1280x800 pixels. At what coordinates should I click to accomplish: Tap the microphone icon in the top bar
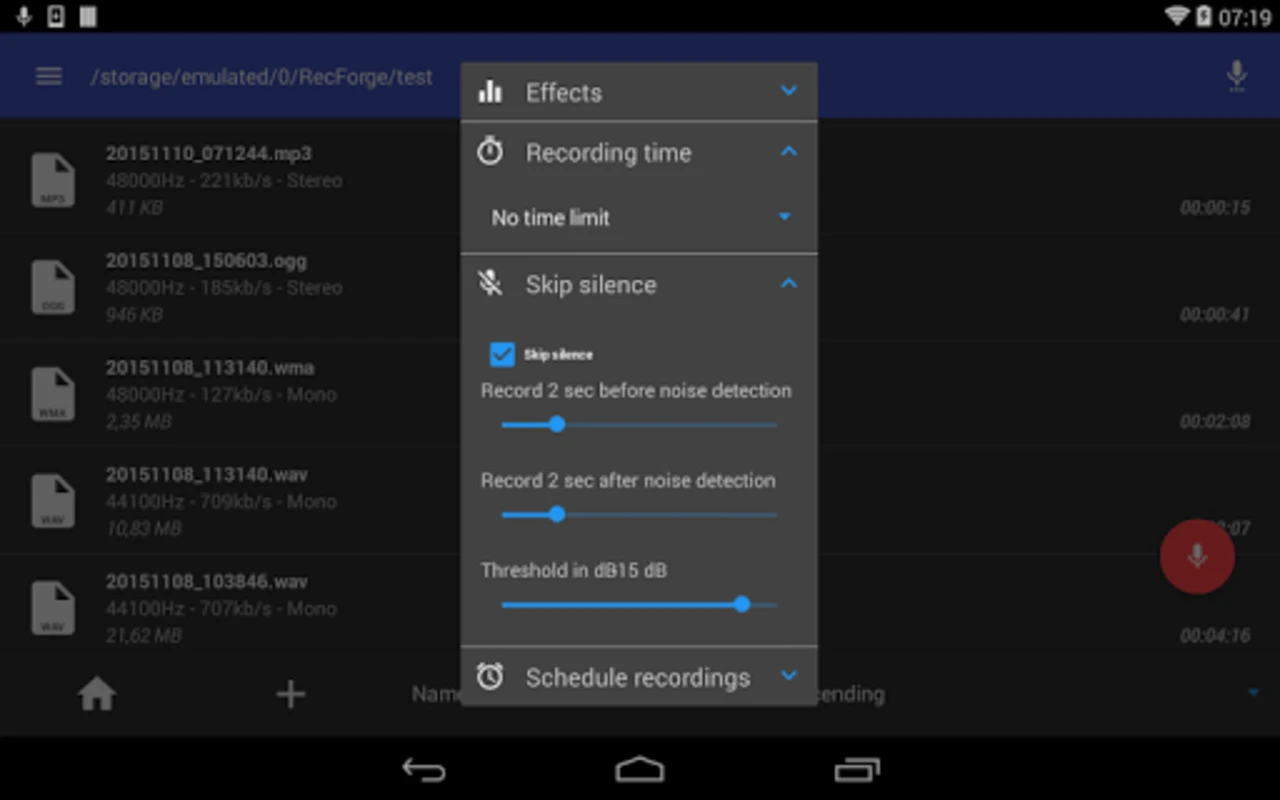(x=1237, y=77)
